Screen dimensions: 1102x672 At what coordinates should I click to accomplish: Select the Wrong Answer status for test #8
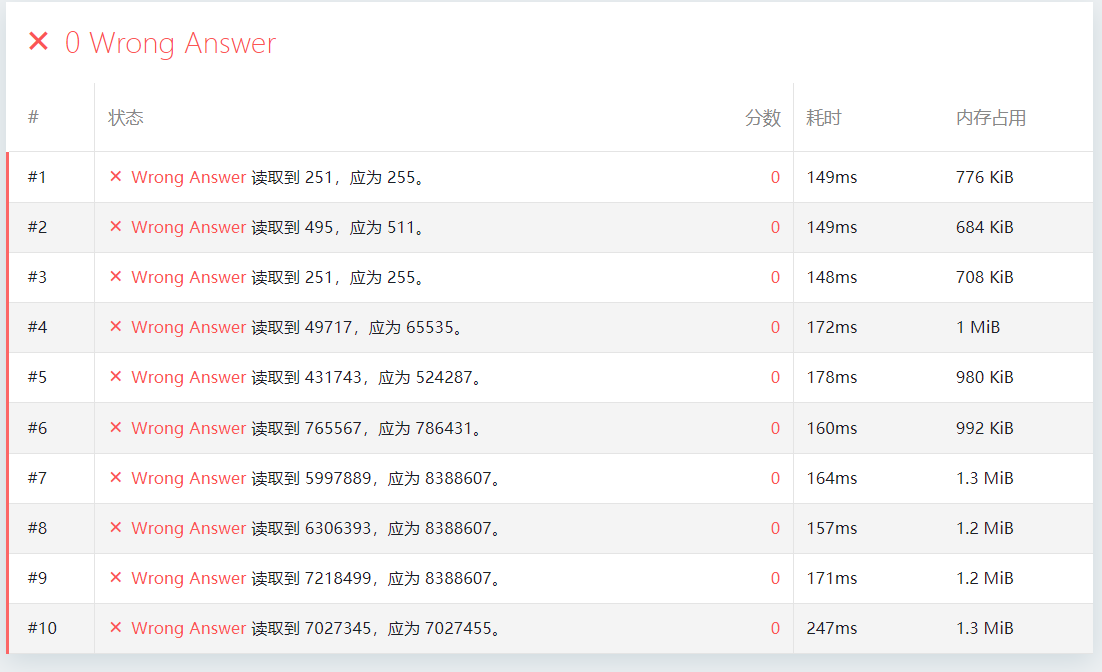188,528
